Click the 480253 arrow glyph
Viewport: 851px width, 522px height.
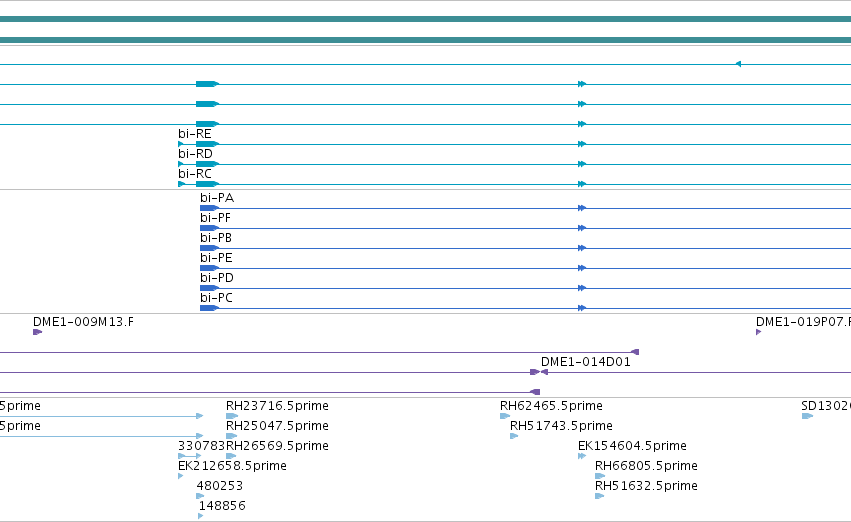(200, 496)
